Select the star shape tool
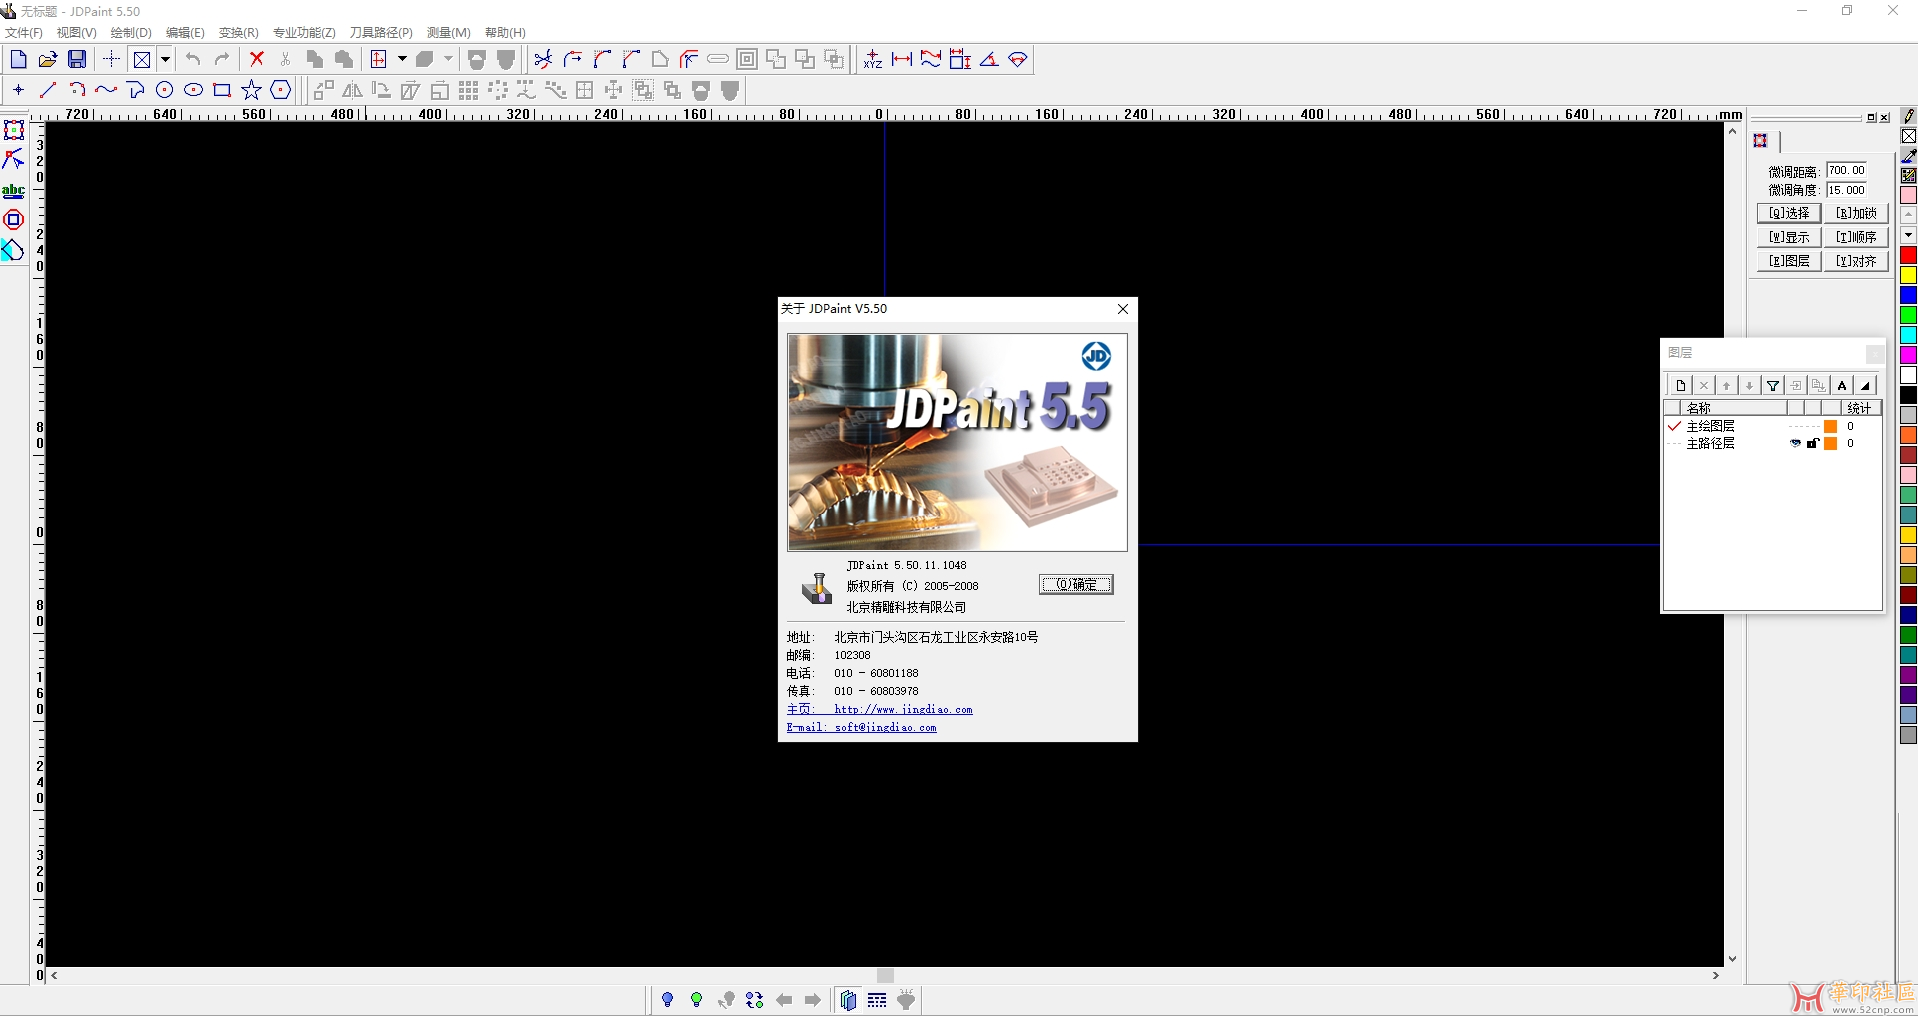Screen dimensions: 1918x1017 [x=251, y=90]
